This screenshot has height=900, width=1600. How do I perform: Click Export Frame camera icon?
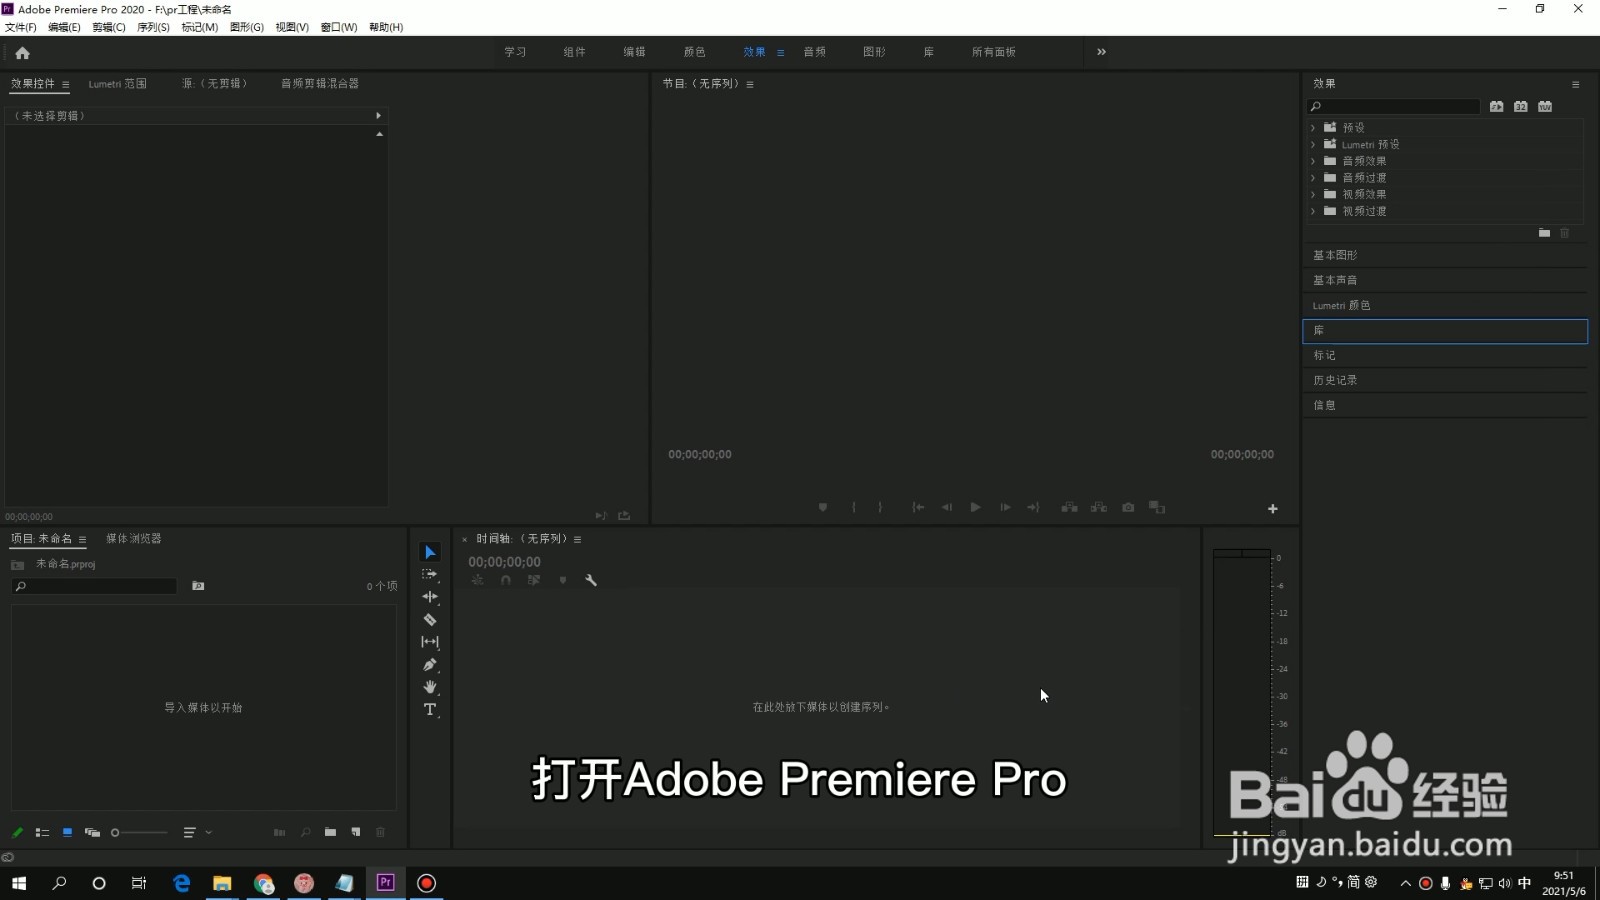click(x=1128, y=508)
